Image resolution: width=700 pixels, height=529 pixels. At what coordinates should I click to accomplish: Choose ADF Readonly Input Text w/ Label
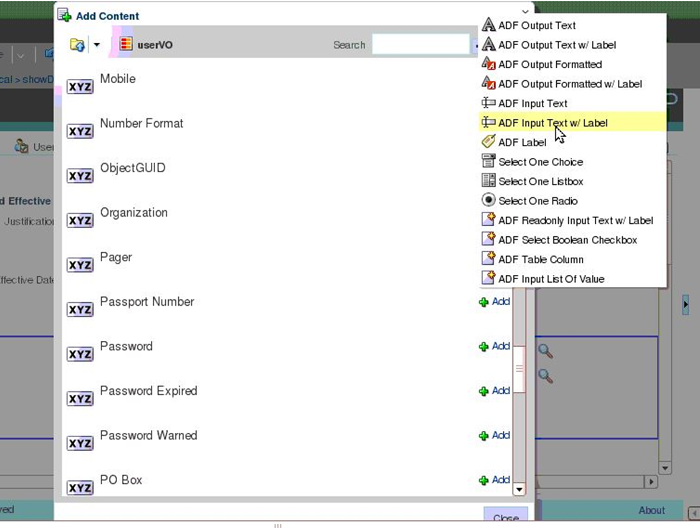[573, 221]
